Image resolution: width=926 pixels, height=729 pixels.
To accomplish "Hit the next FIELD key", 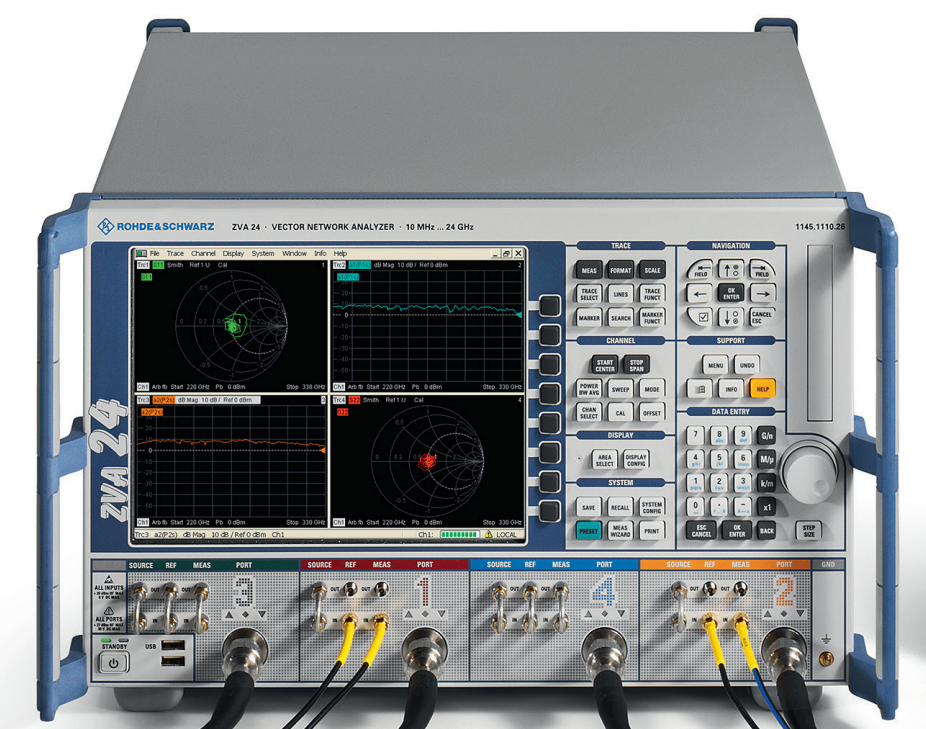I will pyautogui.click(x=762, y=270).
